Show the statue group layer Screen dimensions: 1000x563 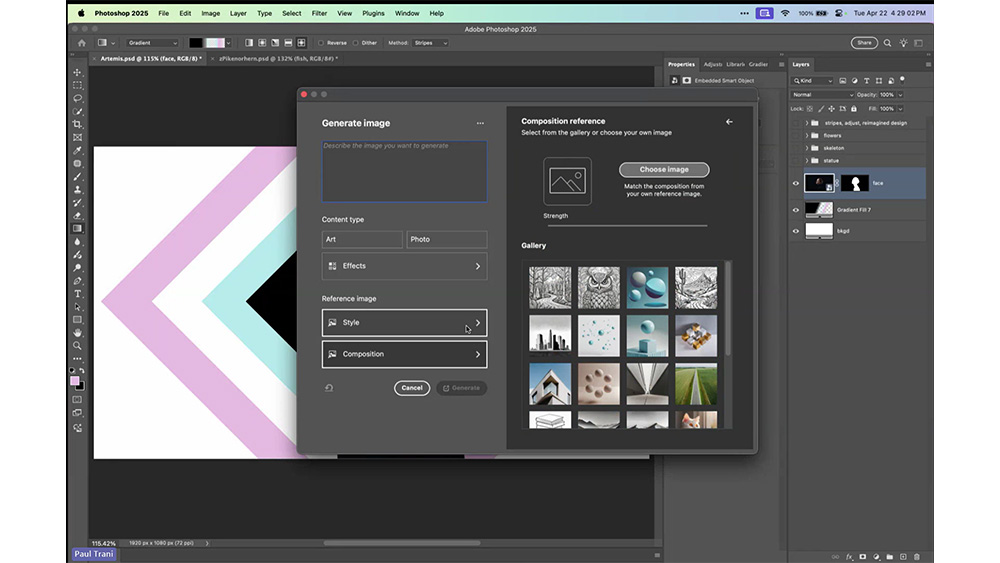click(x=796, y=161)
